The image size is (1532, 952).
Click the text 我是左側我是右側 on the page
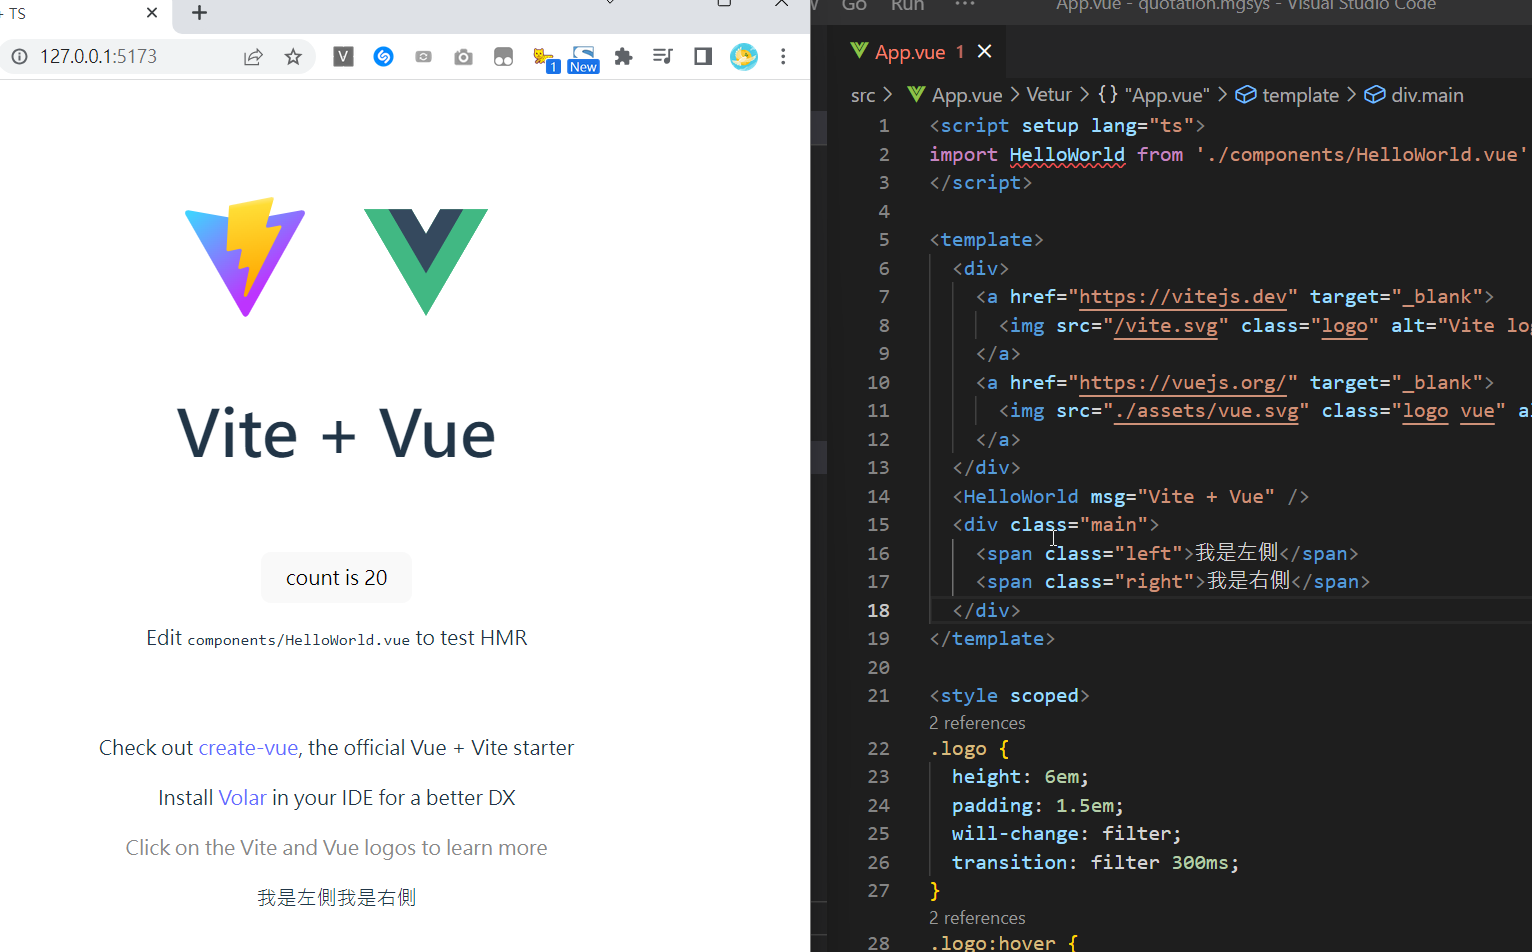click(x=336, y=898)
